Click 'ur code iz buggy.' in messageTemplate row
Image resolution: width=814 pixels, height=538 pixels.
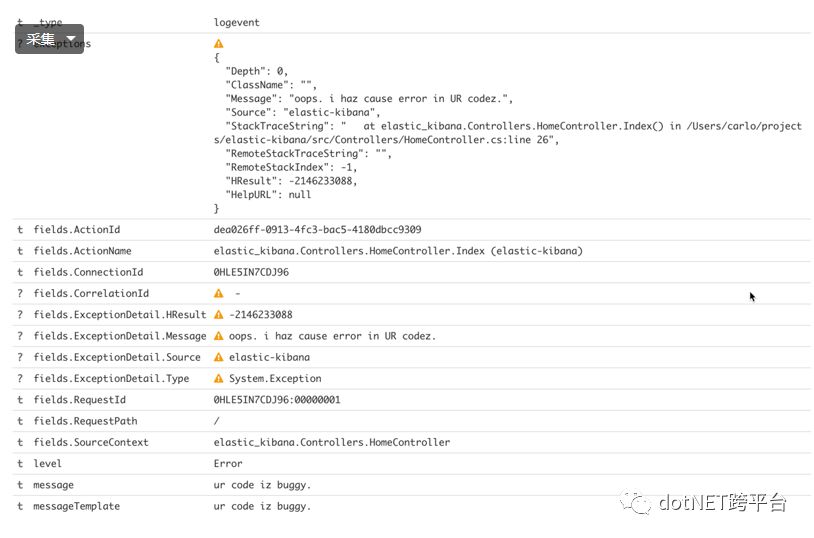pyautogui.click(x=262, y=506)
